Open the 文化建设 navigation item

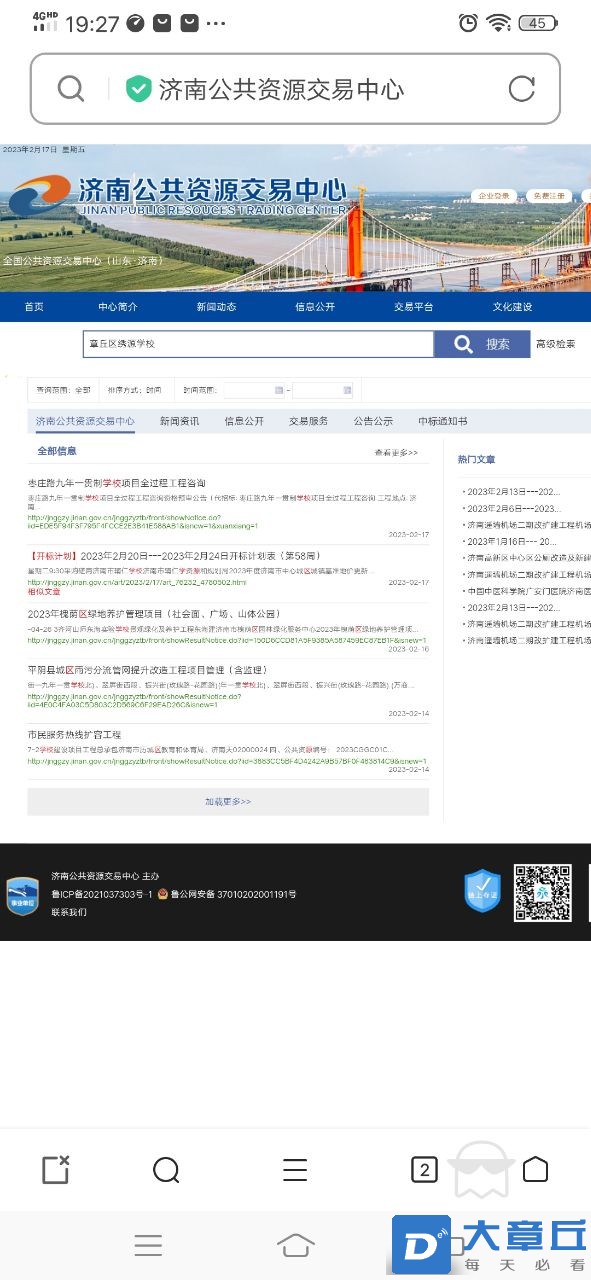click(x=512, y=307)
